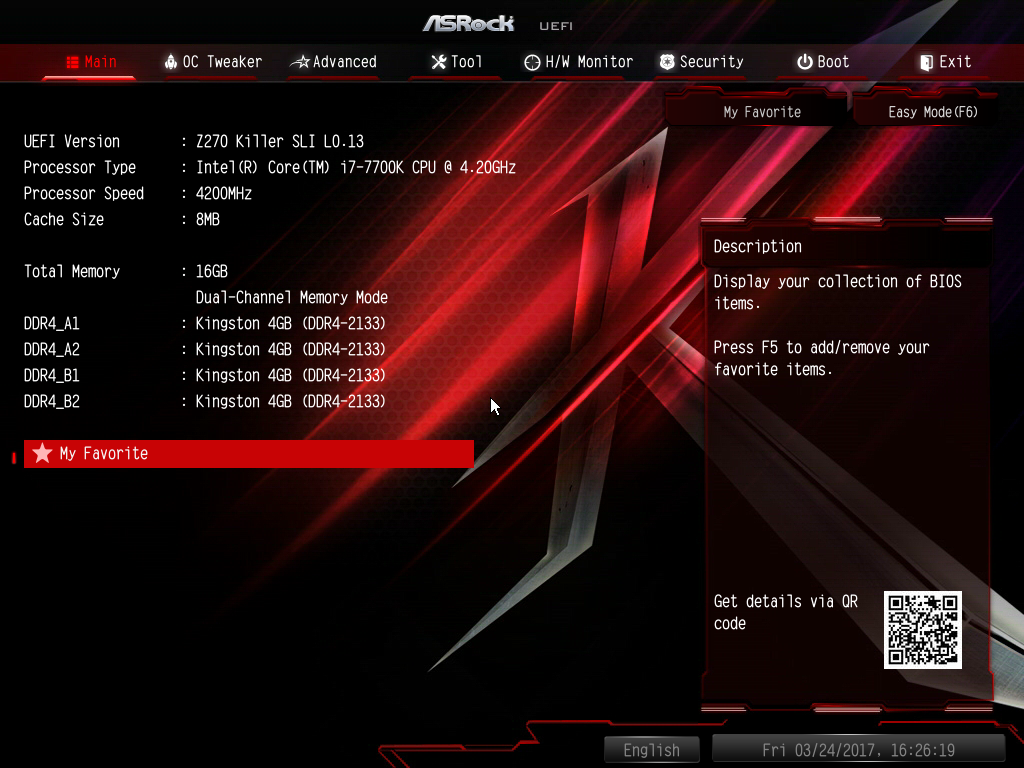Viewport: 1024px width, 768px height.
Task: Click the Advanced star icon
Action: point(300,62)
